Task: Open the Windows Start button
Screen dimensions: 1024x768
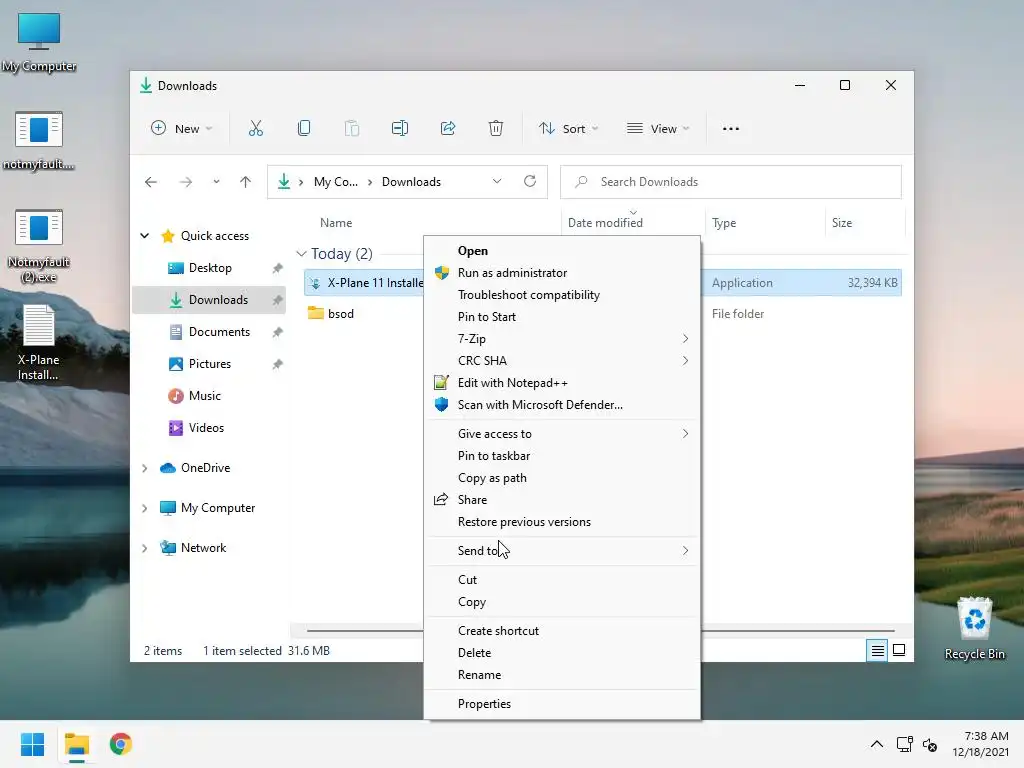Action: tap(32, 744)
